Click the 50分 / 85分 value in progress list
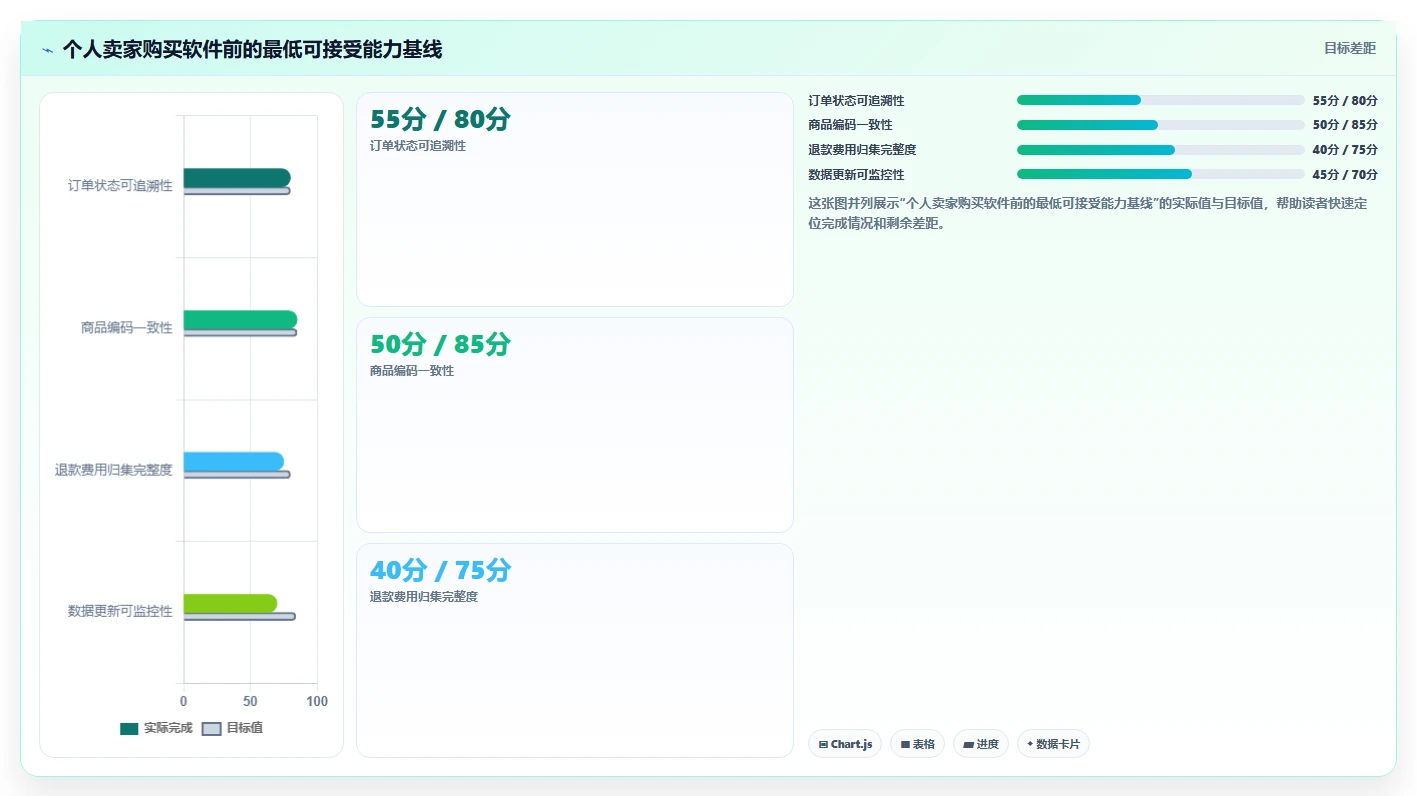 [x=1345, y=125]
